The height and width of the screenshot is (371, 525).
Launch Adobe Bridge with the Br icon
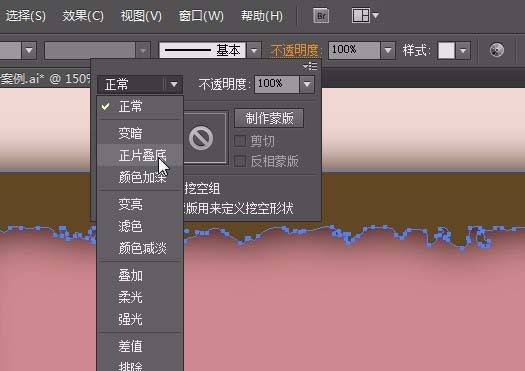tap(321, 16)
